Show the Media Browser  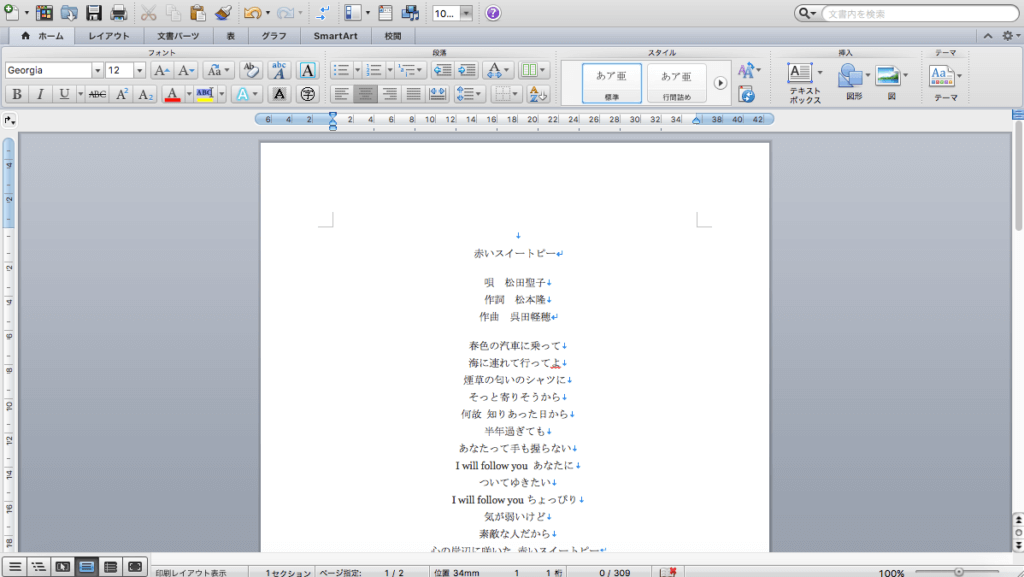(411, 12)
